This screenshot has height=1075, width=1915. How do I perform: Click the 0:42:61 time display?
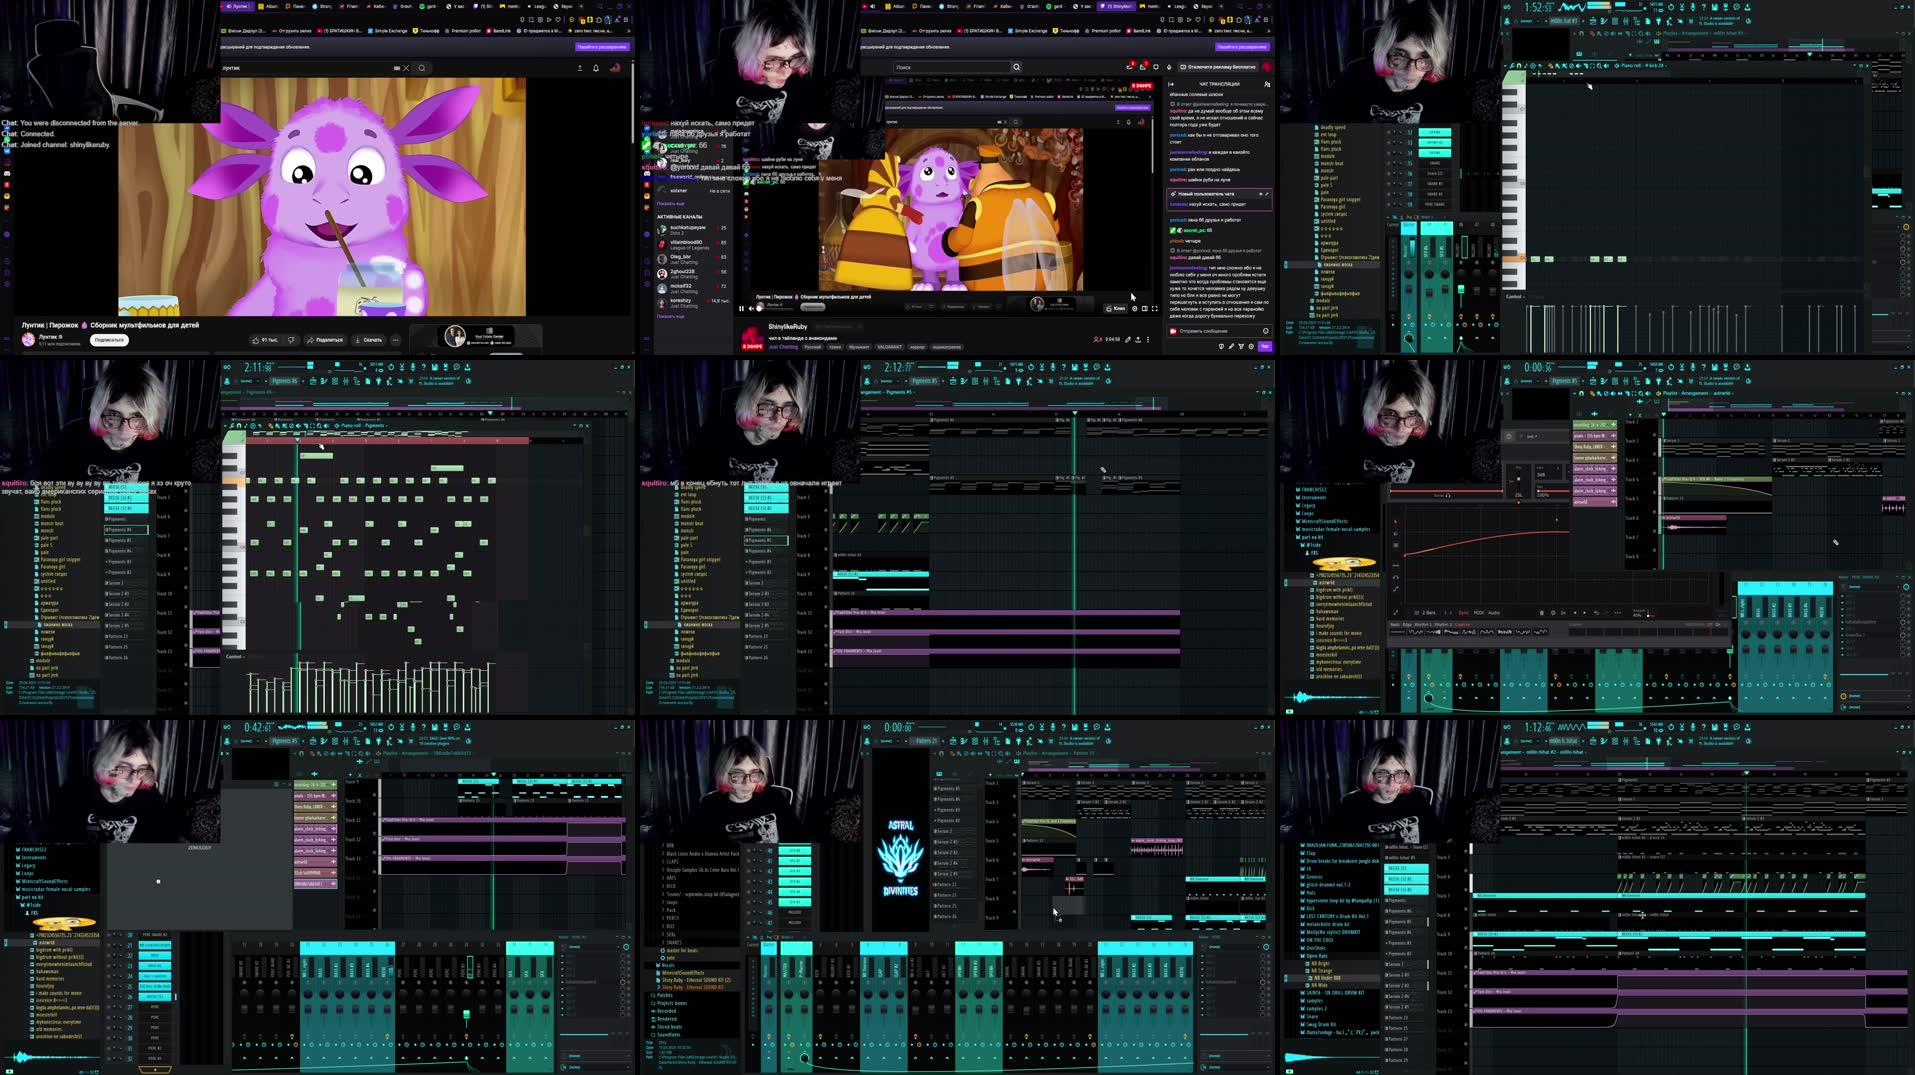coord(259,727)
